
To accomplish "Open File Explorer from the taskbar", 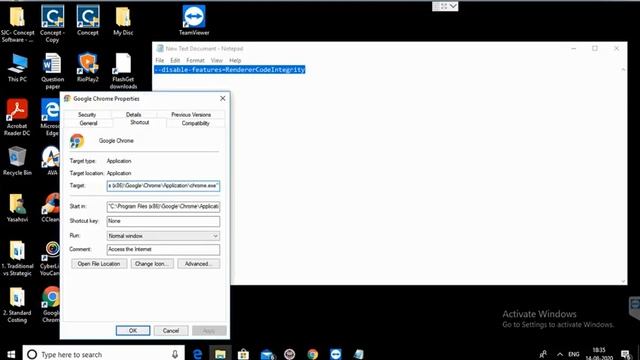I will (220, 354).
